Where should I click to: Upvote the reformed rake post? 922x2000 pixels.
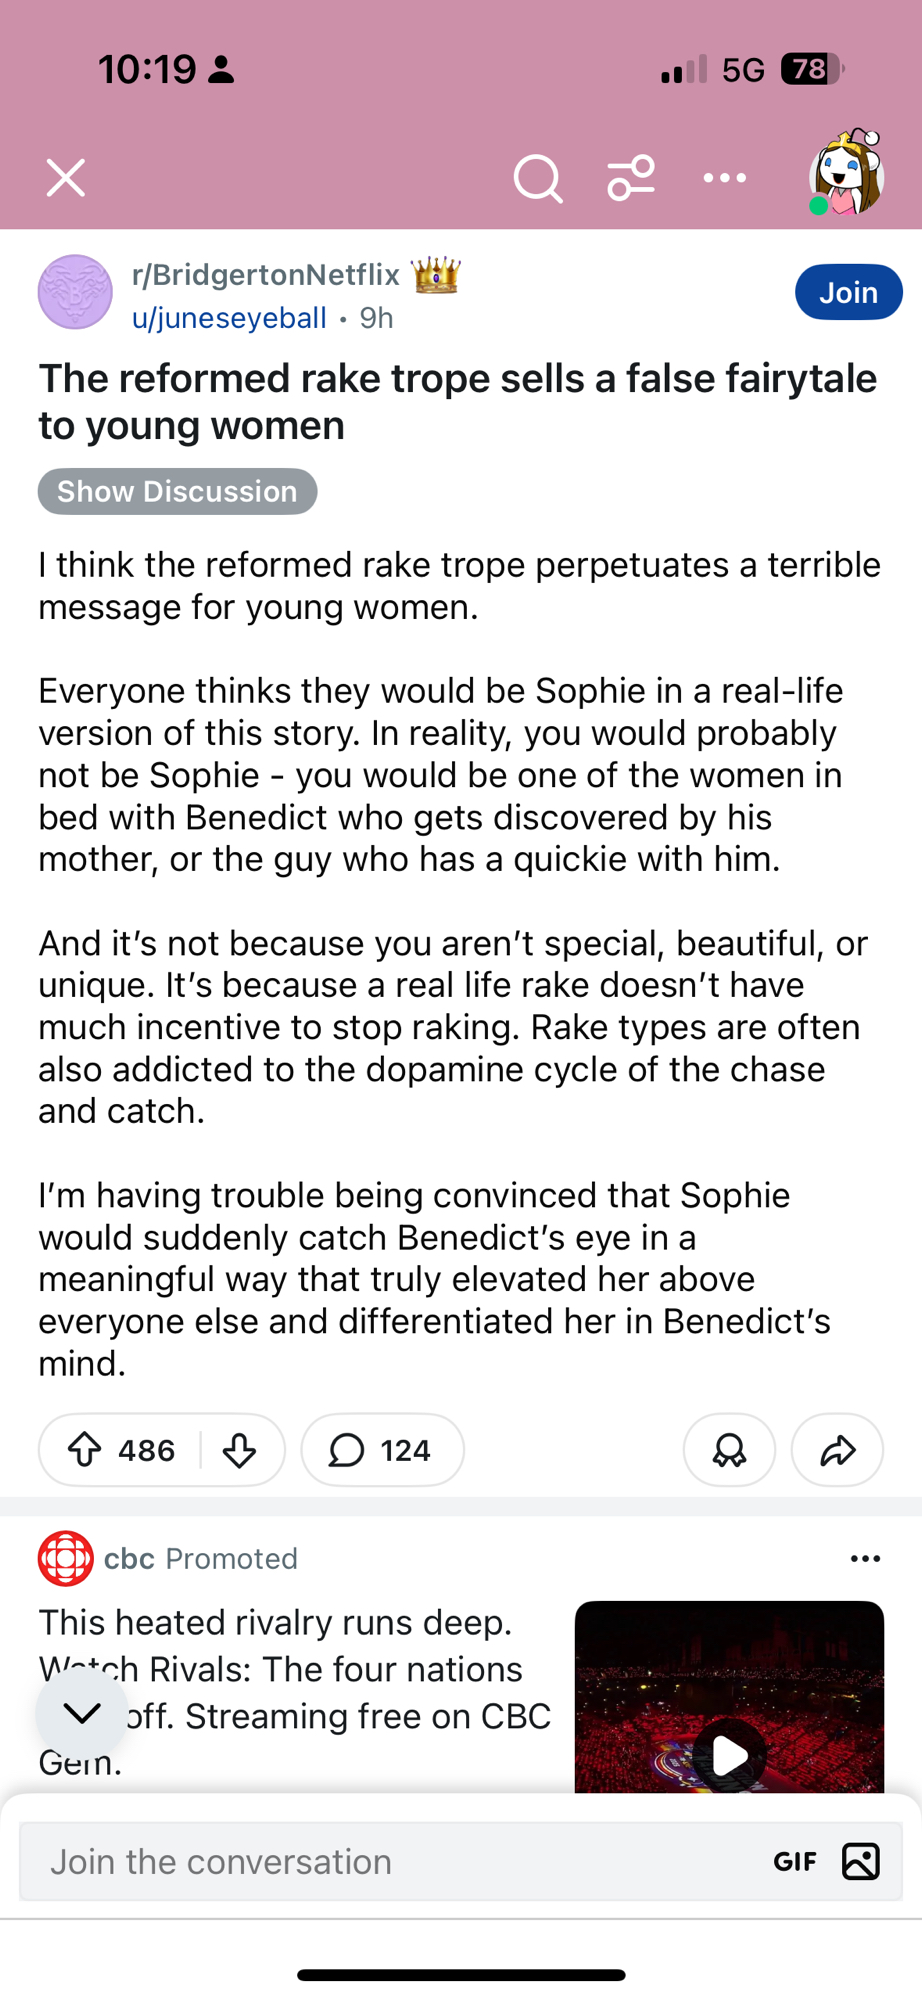pos(86,1450)
